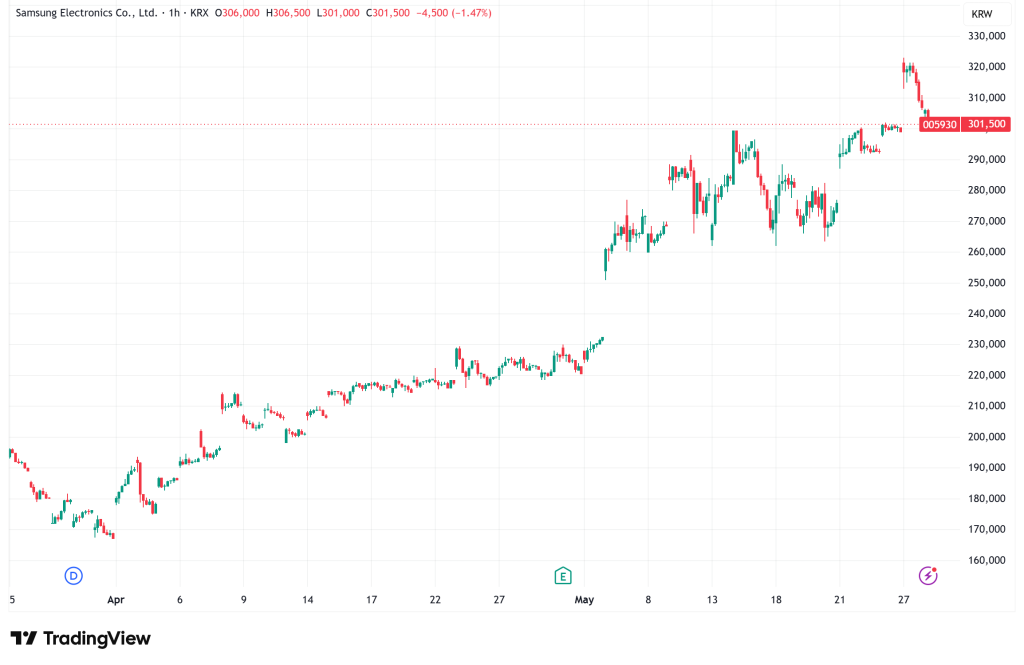This screenshot has height=665, width=1024.
Task: Click the high value H306,500
Action: point(288,13)
